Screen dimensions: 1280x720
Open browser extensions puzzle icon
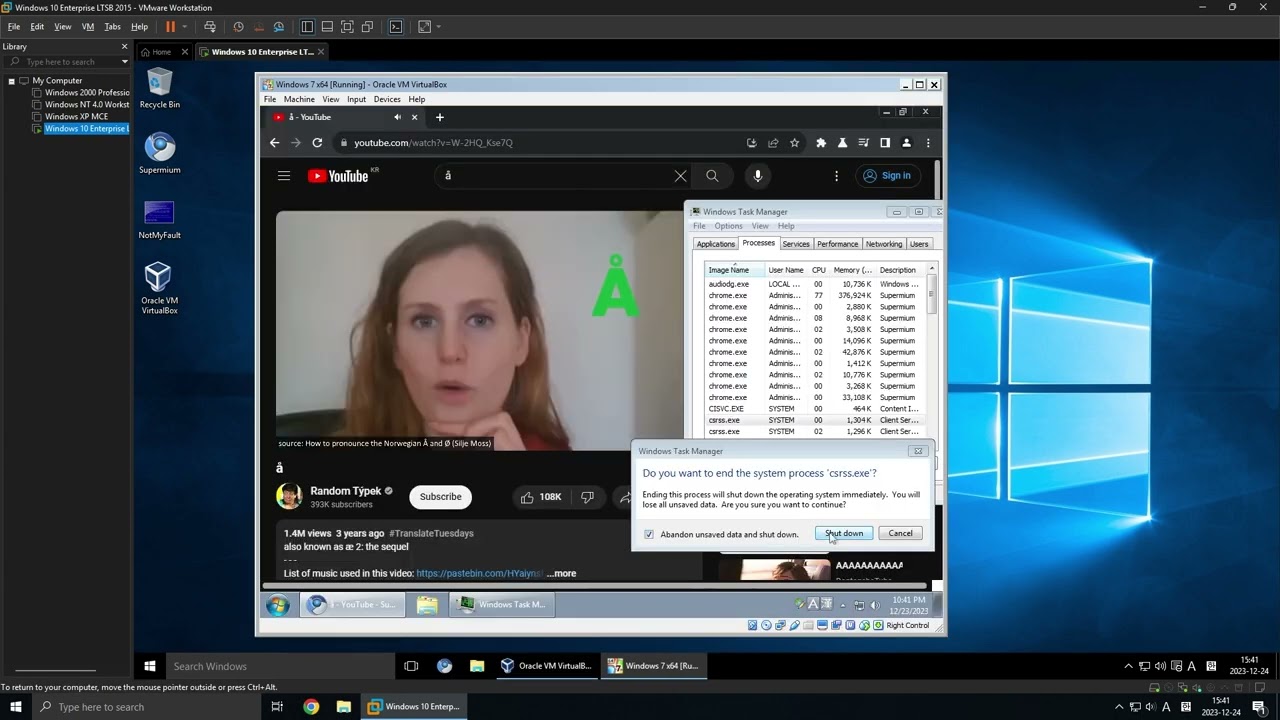click(821, 143)
